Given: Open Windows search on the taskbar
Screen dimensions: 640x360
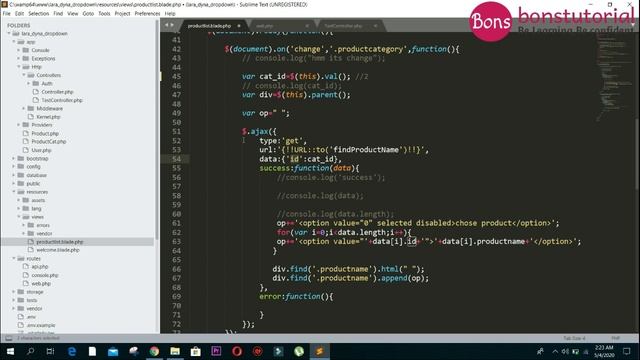Looking at the screenshot, I should [x=30, y=351].
